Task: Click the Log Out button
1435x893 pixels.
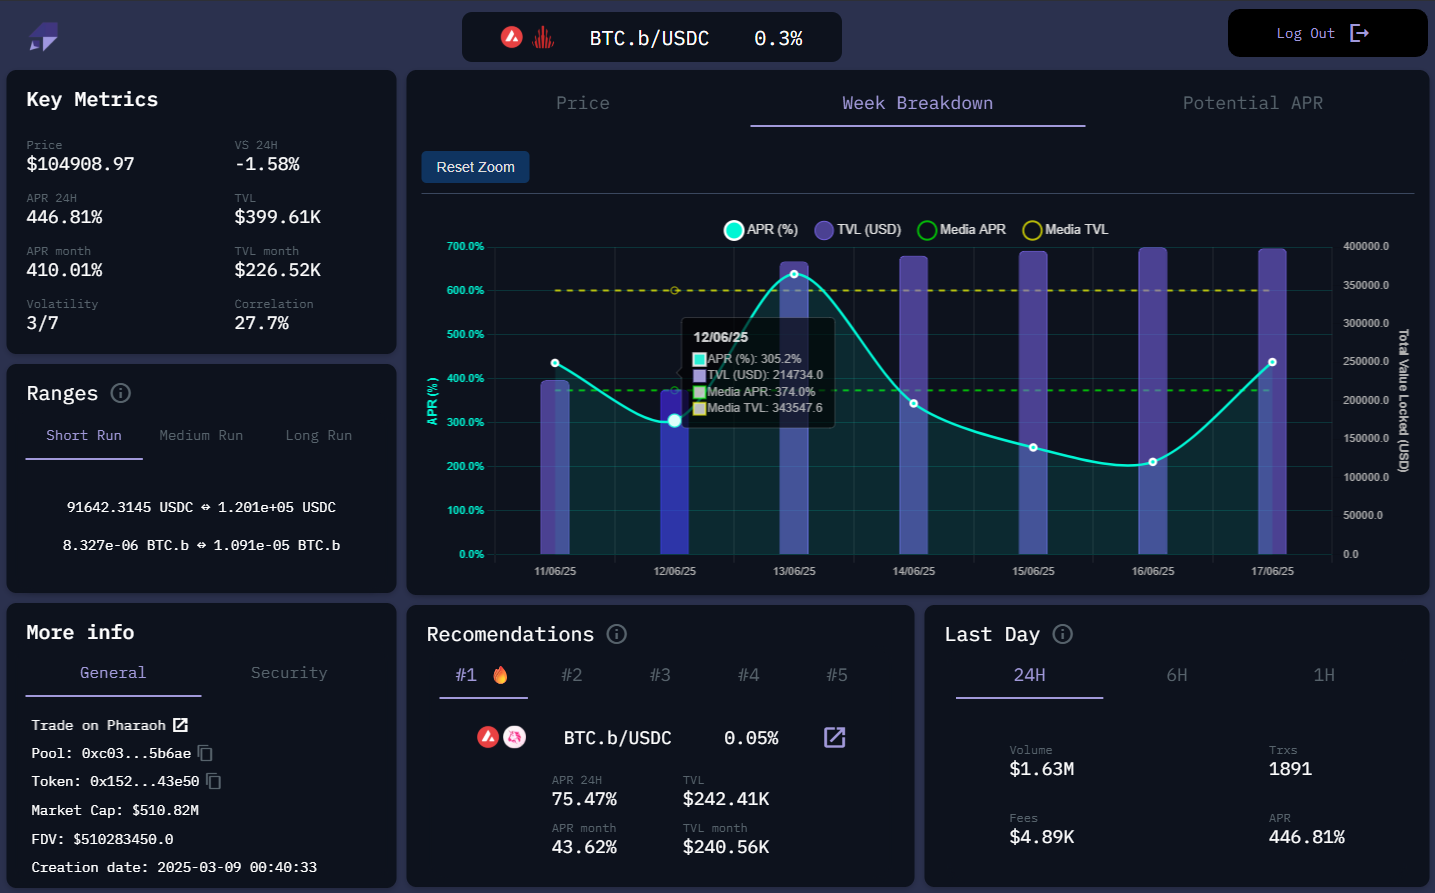Action: pyautogui.click(x=1327, y=32)
